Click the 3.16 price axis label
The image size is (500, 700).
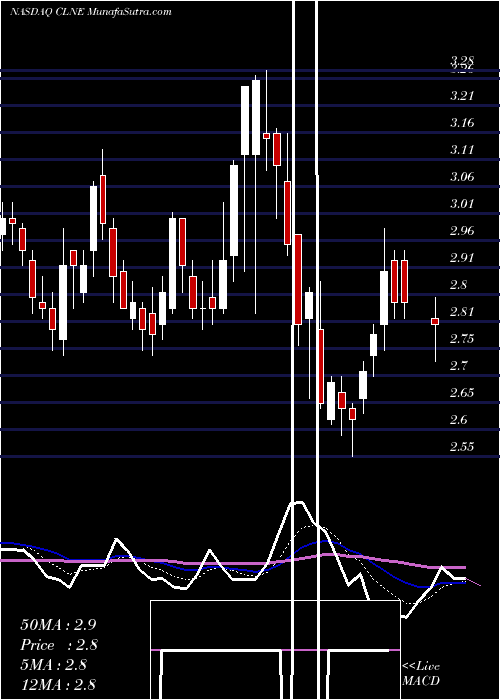click(462, 123)
